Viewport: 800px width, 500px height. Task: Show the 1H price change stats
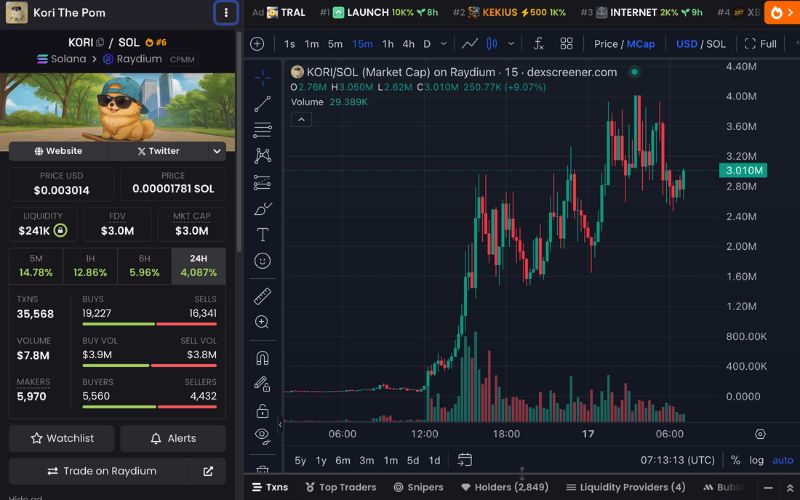(90, 266)
